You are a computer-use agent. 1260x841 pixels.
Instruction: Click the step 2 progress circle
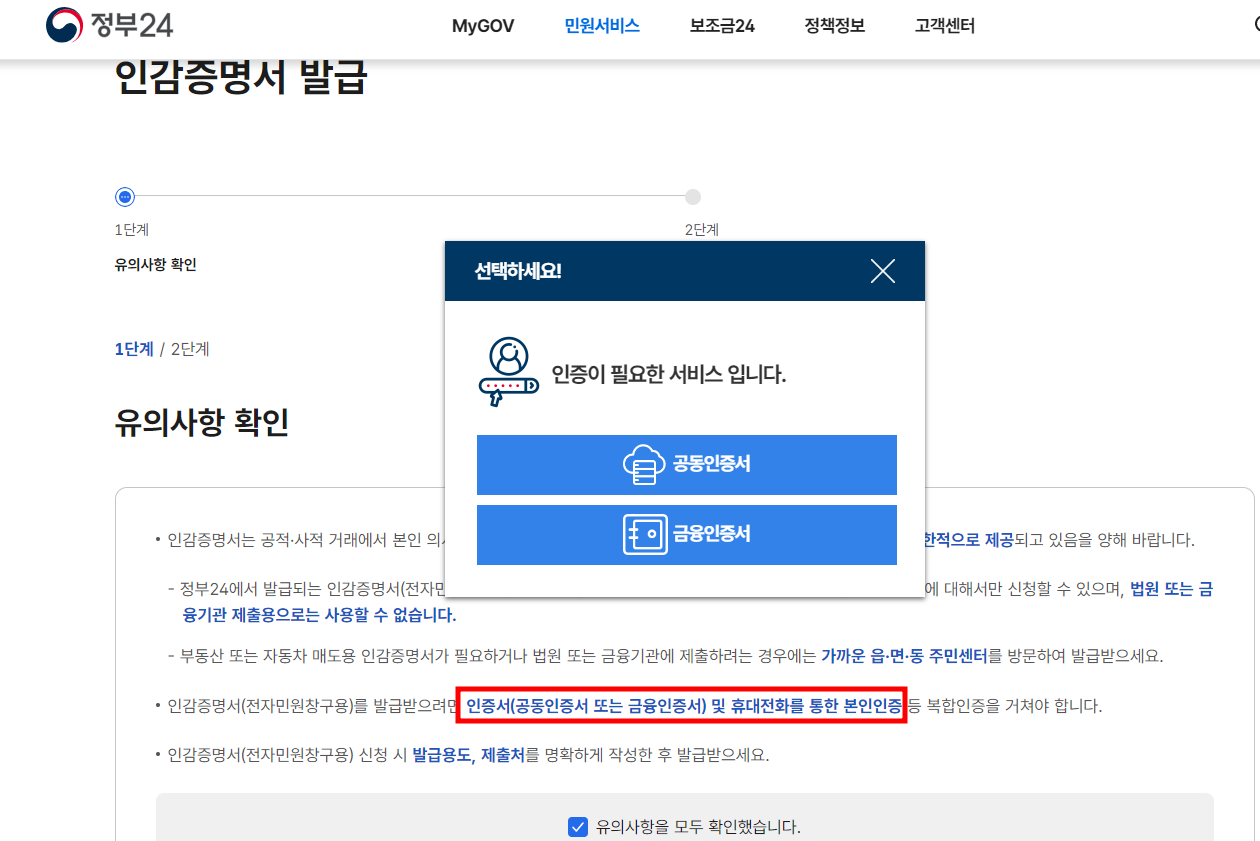click(x=693, y=197)
